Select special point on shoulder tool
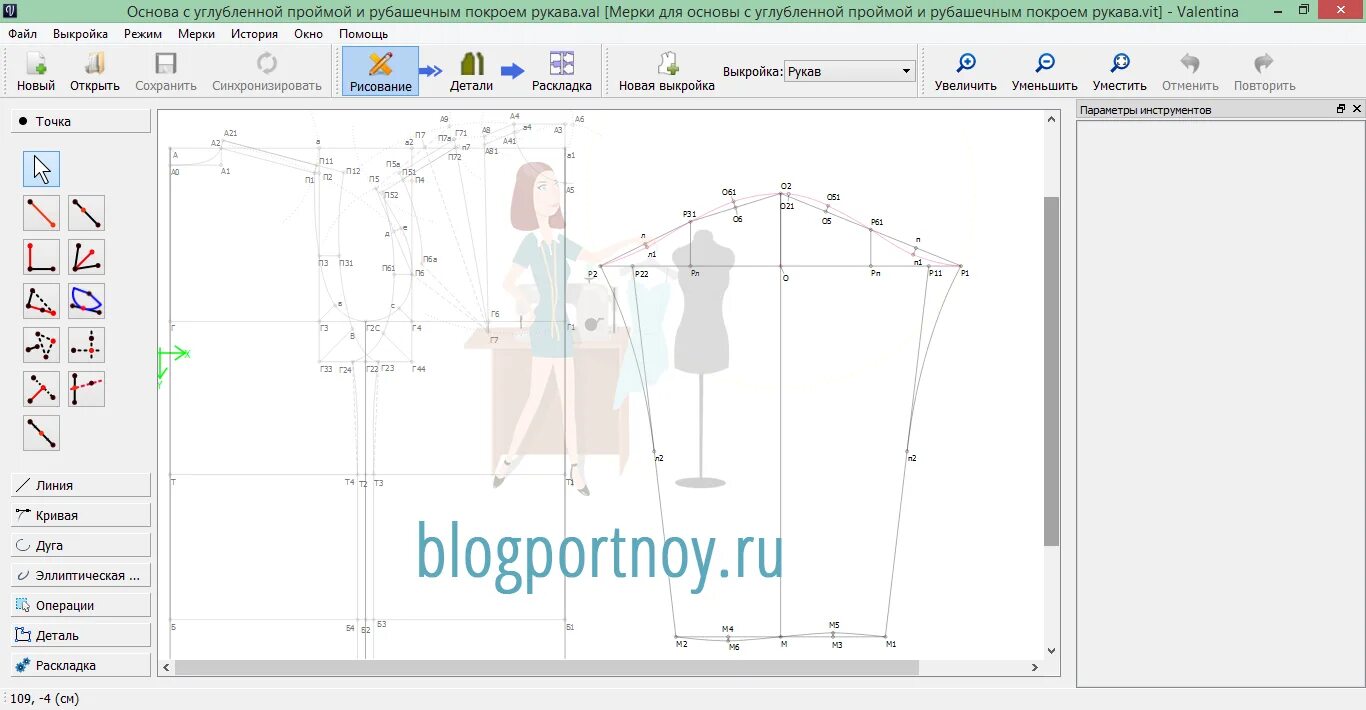The image size is (1366, 710). [42, 301]
